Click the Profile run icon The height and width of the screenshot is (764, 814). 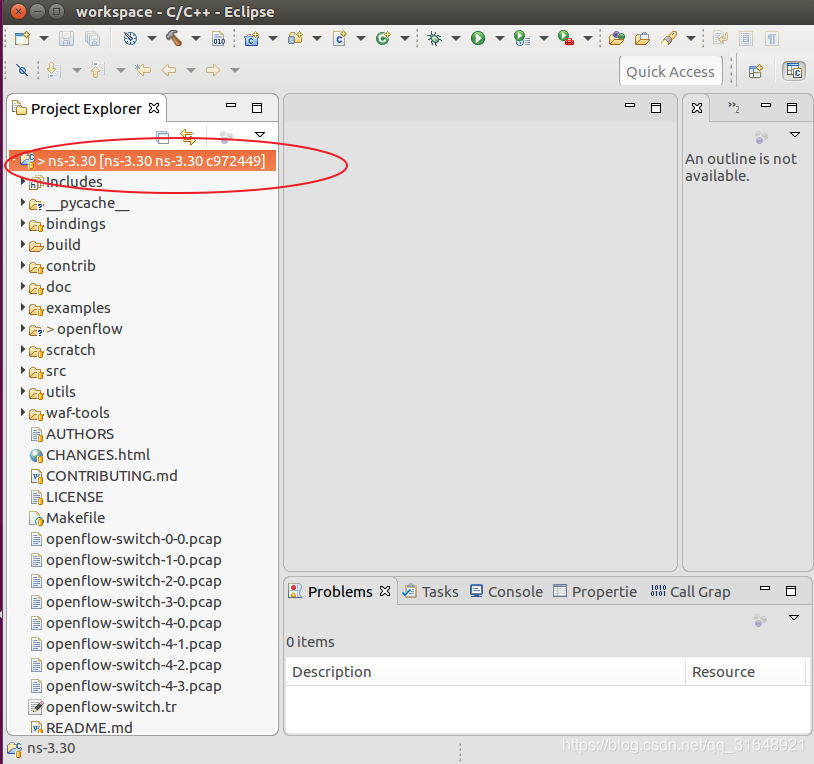click(521, 38)
